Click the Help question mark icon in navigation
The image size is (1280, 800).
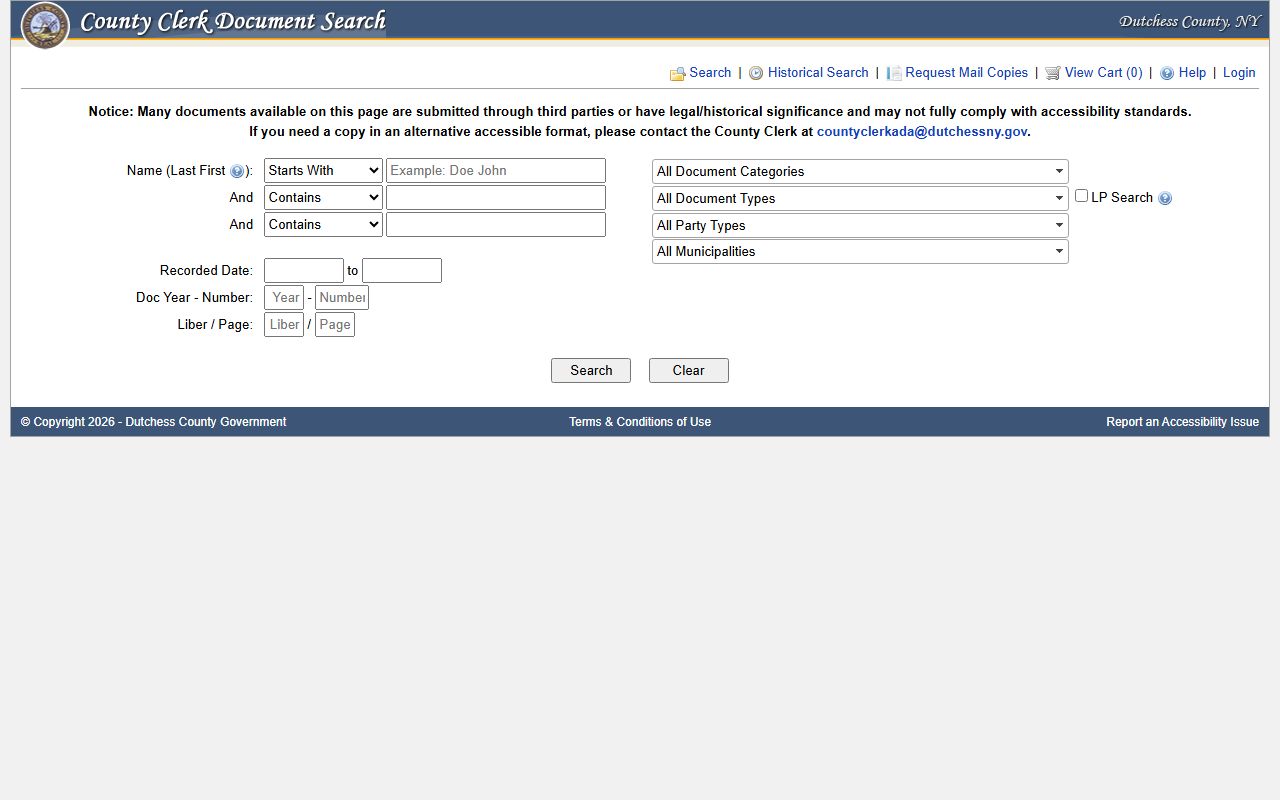pyautogui.click(x=1167, y=73)
